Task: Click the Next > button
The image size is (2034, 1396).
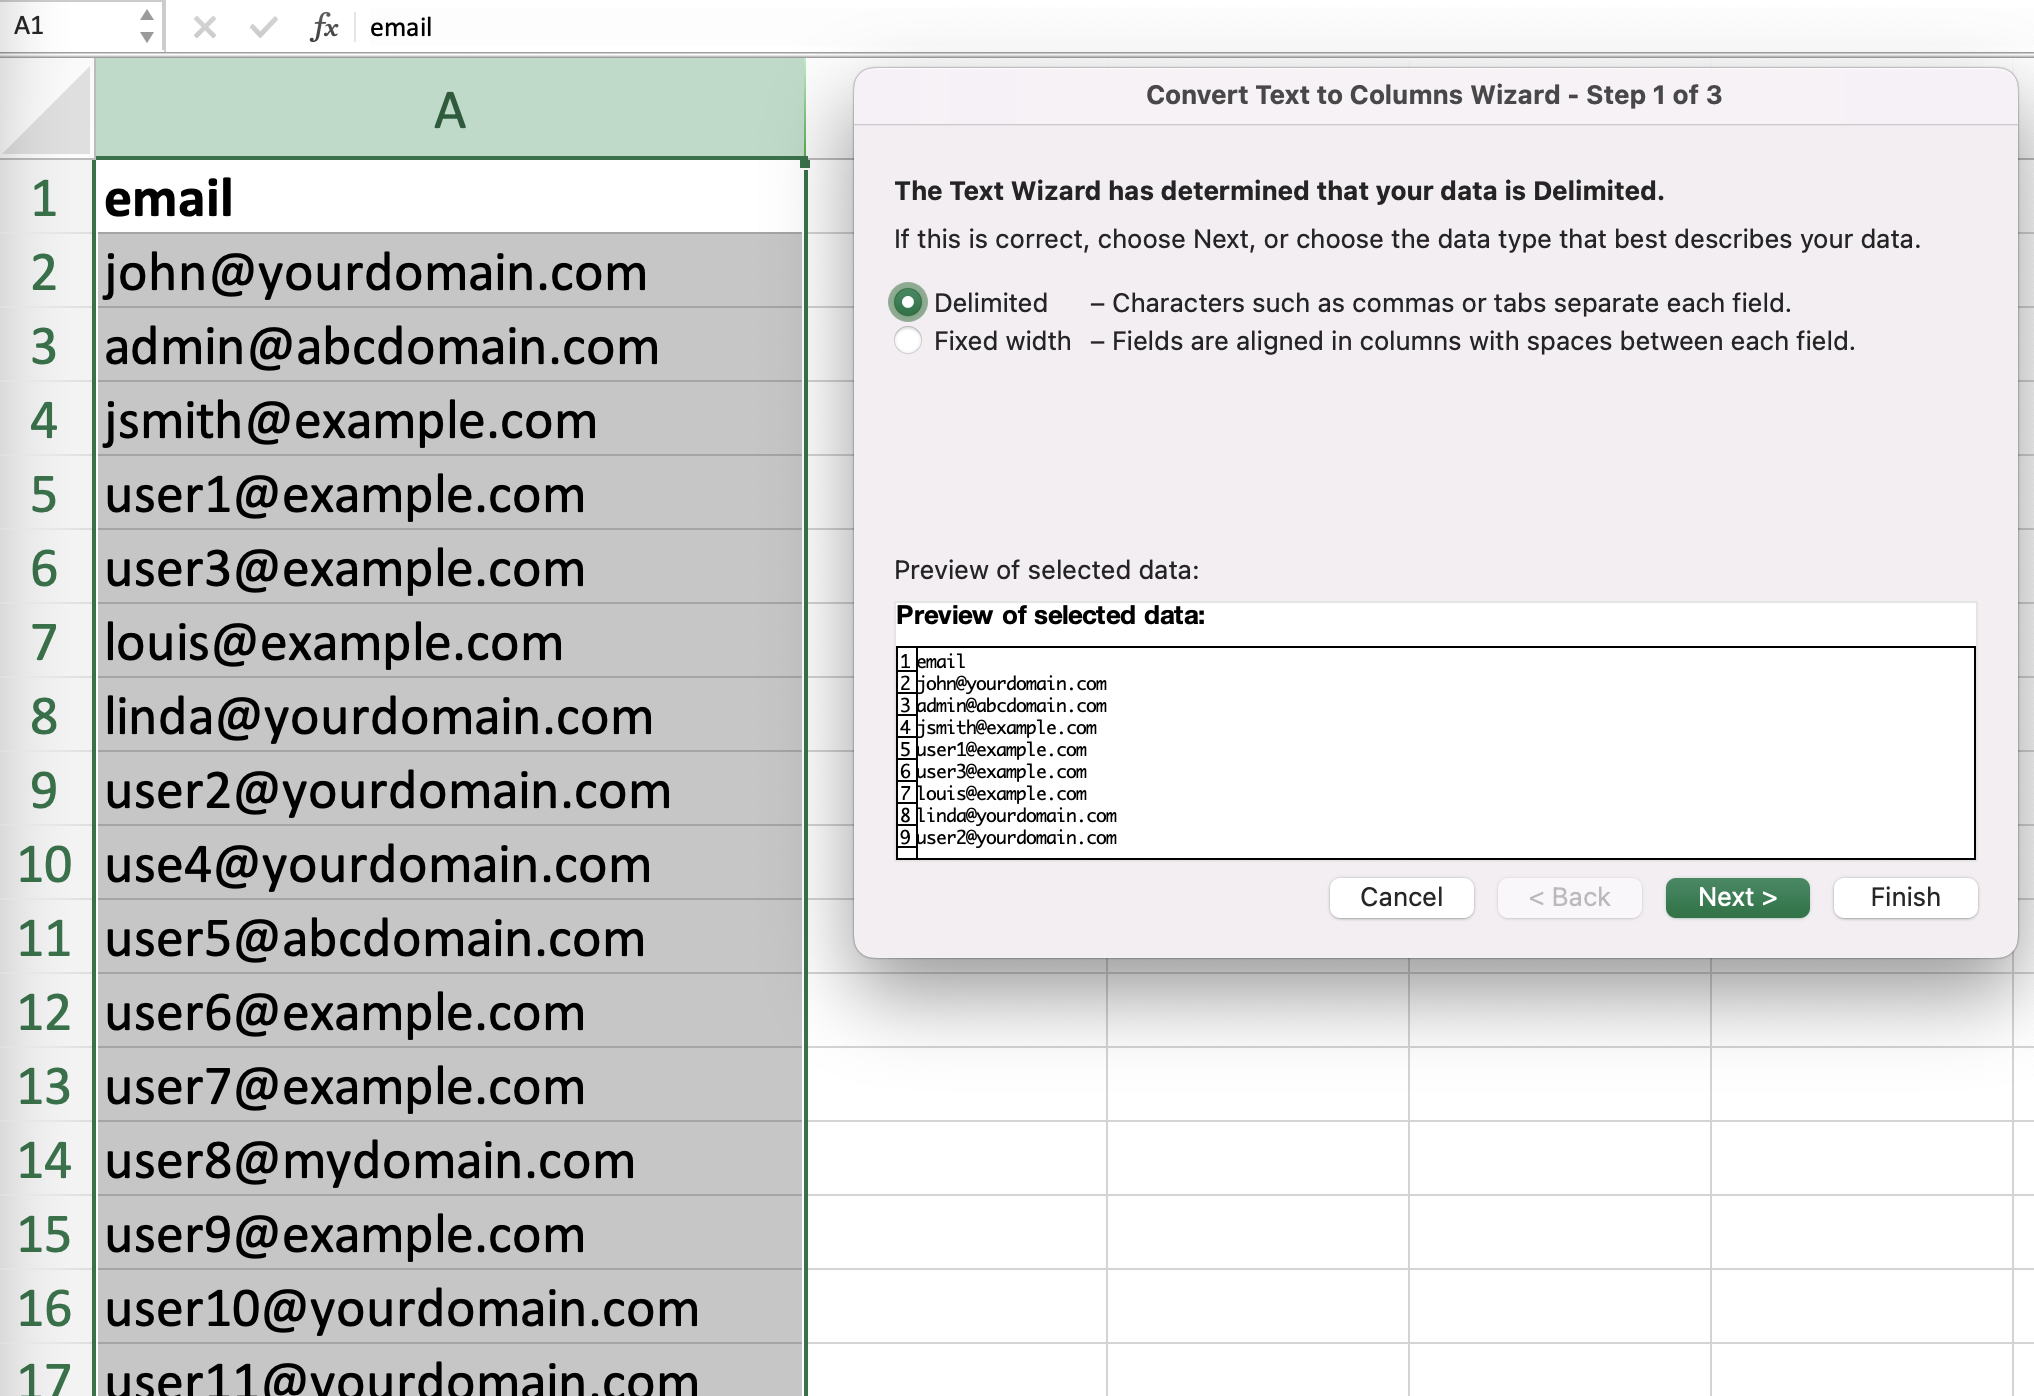Action: [x=1737, y=897]
